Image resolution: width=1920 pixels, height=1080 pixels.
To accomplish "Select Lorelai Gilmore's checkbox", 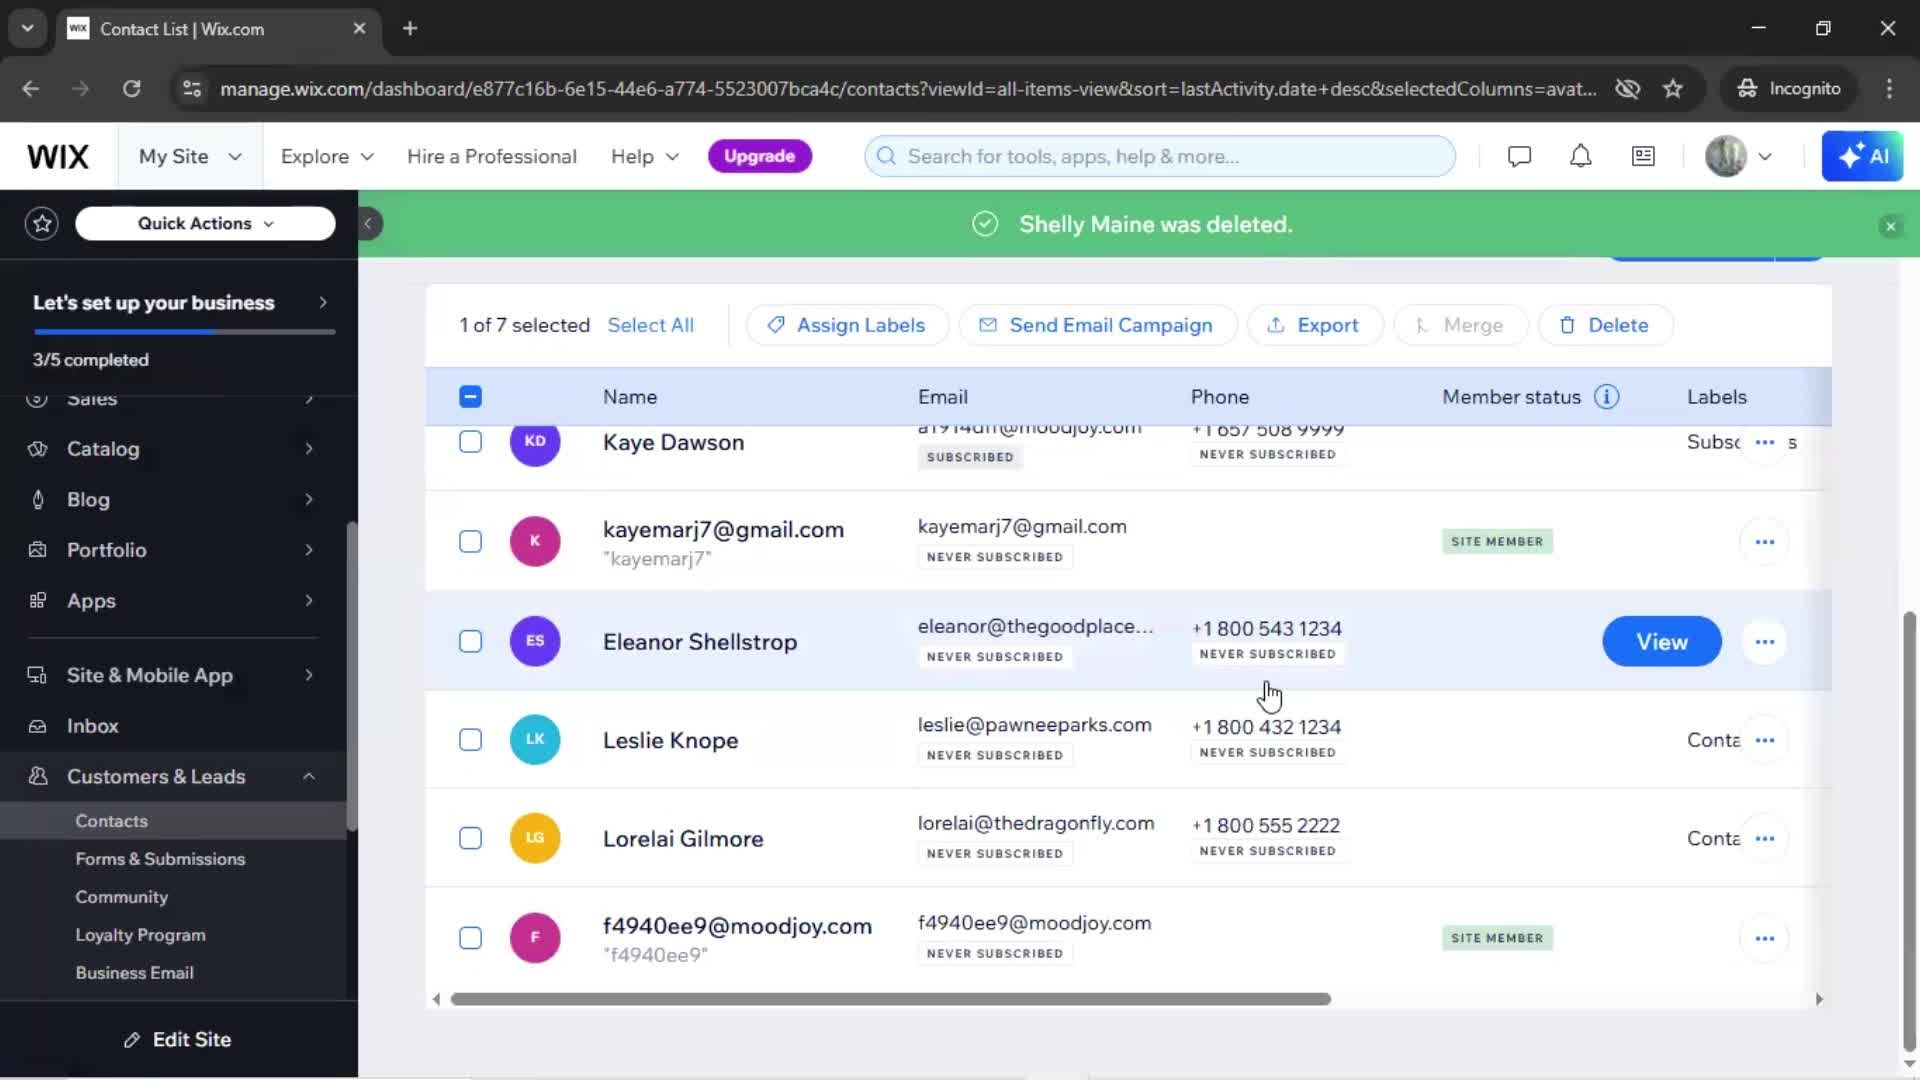I will [x=470, y=838].
